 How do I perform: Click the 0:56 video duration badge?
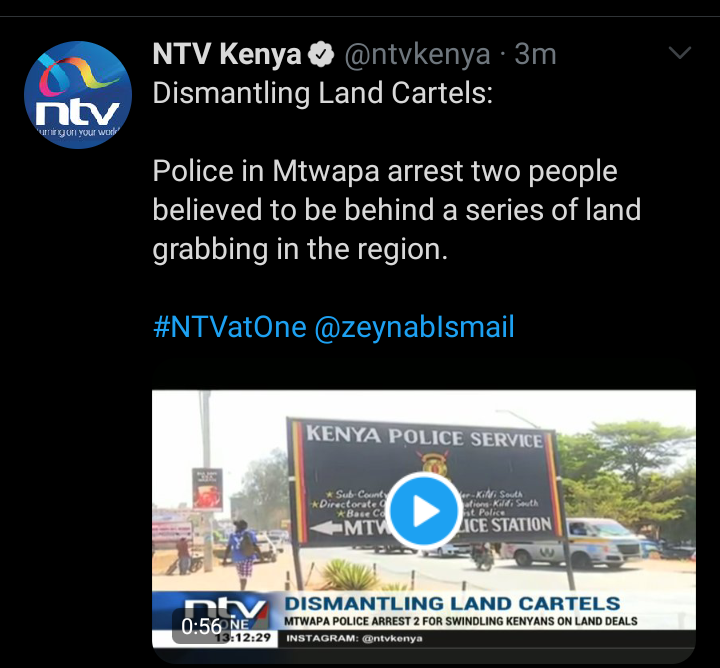201,626
